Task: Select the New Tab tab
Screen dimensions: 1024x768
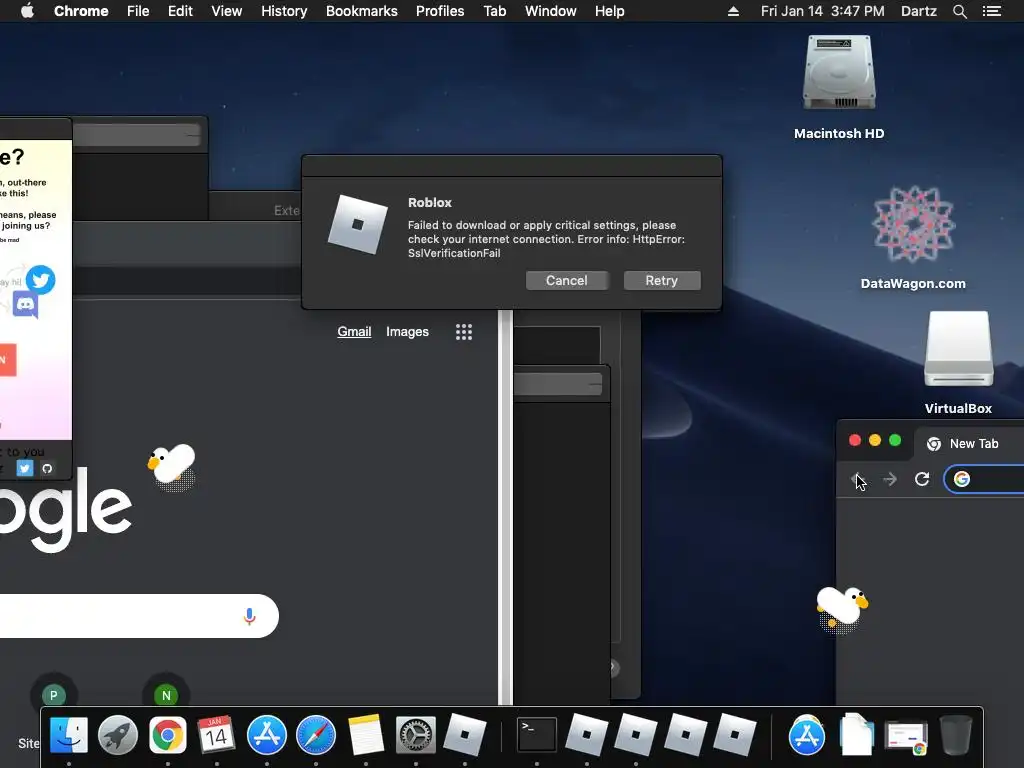Action: click(x=967, y=443)
